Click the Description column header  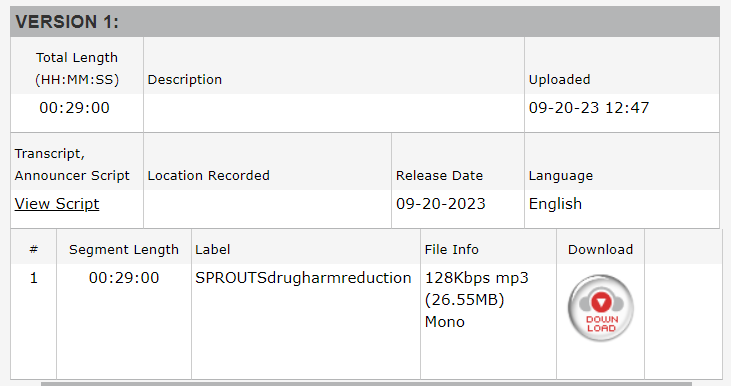[x=185, y=80]
